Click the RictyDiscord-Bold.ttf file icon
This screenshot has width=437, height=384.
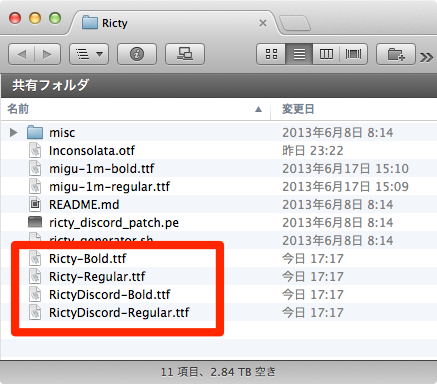point(35,294)
